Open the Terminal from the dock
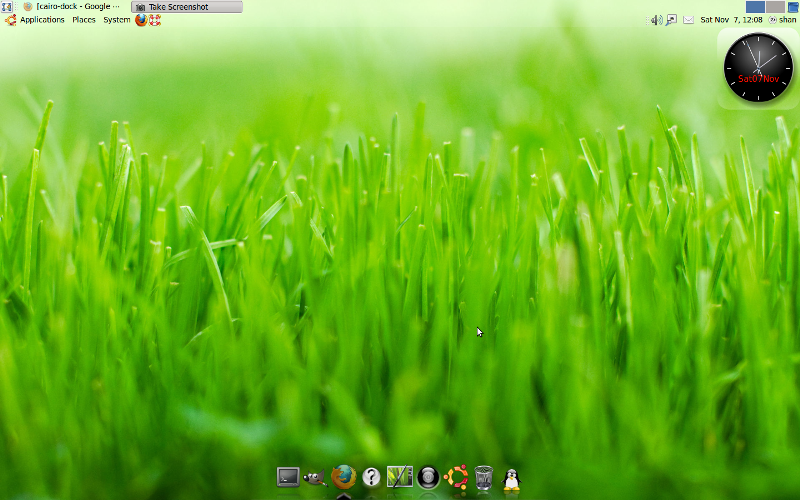Viewport: 800px width, 500px height. pyautogui.click(x=288, y=478)
